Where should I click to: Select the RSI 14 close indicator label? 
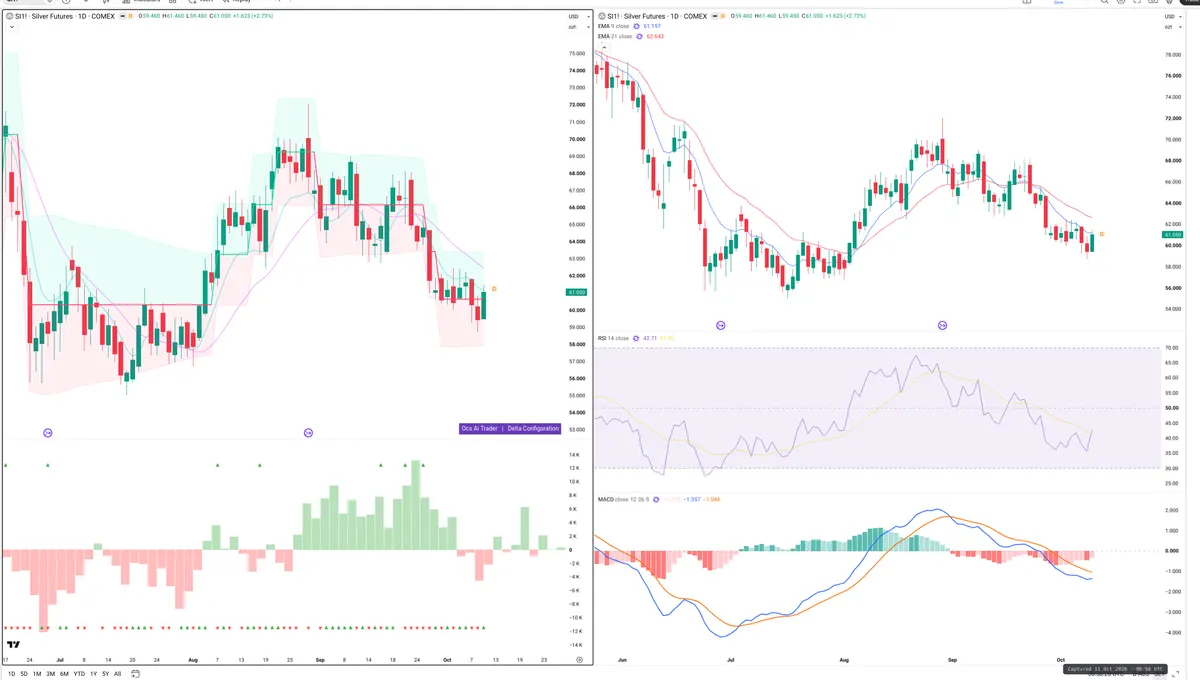tap(614, 339)
